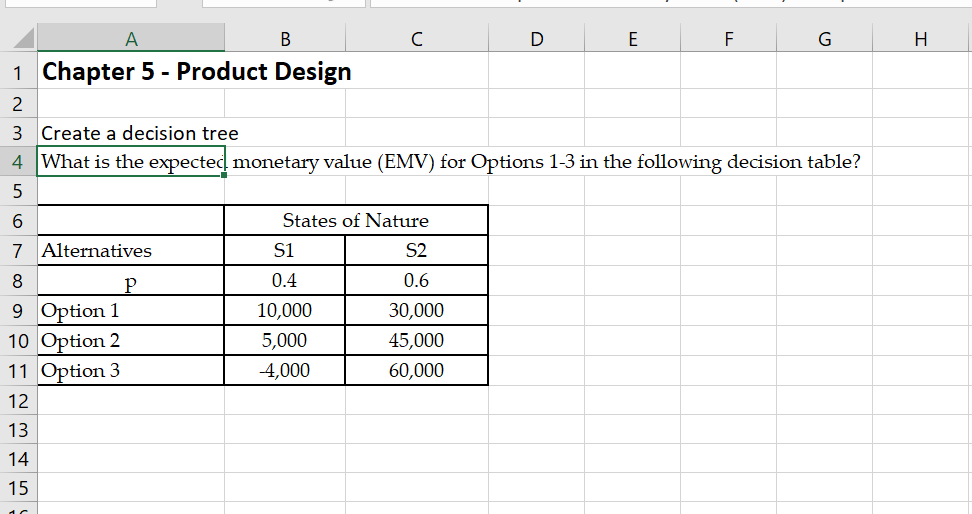Viewport: 972px width, 514px height.
Task: Click the 'Option 1' label cell
Action: [131, 311]
